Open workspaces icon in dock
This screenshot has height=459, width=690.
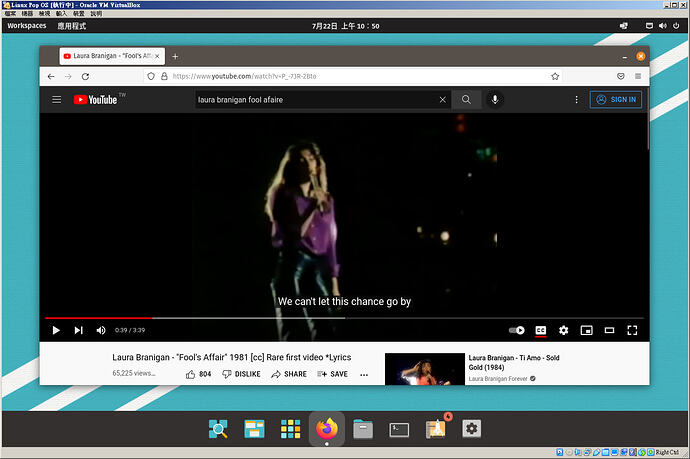[x=254, y=429]
